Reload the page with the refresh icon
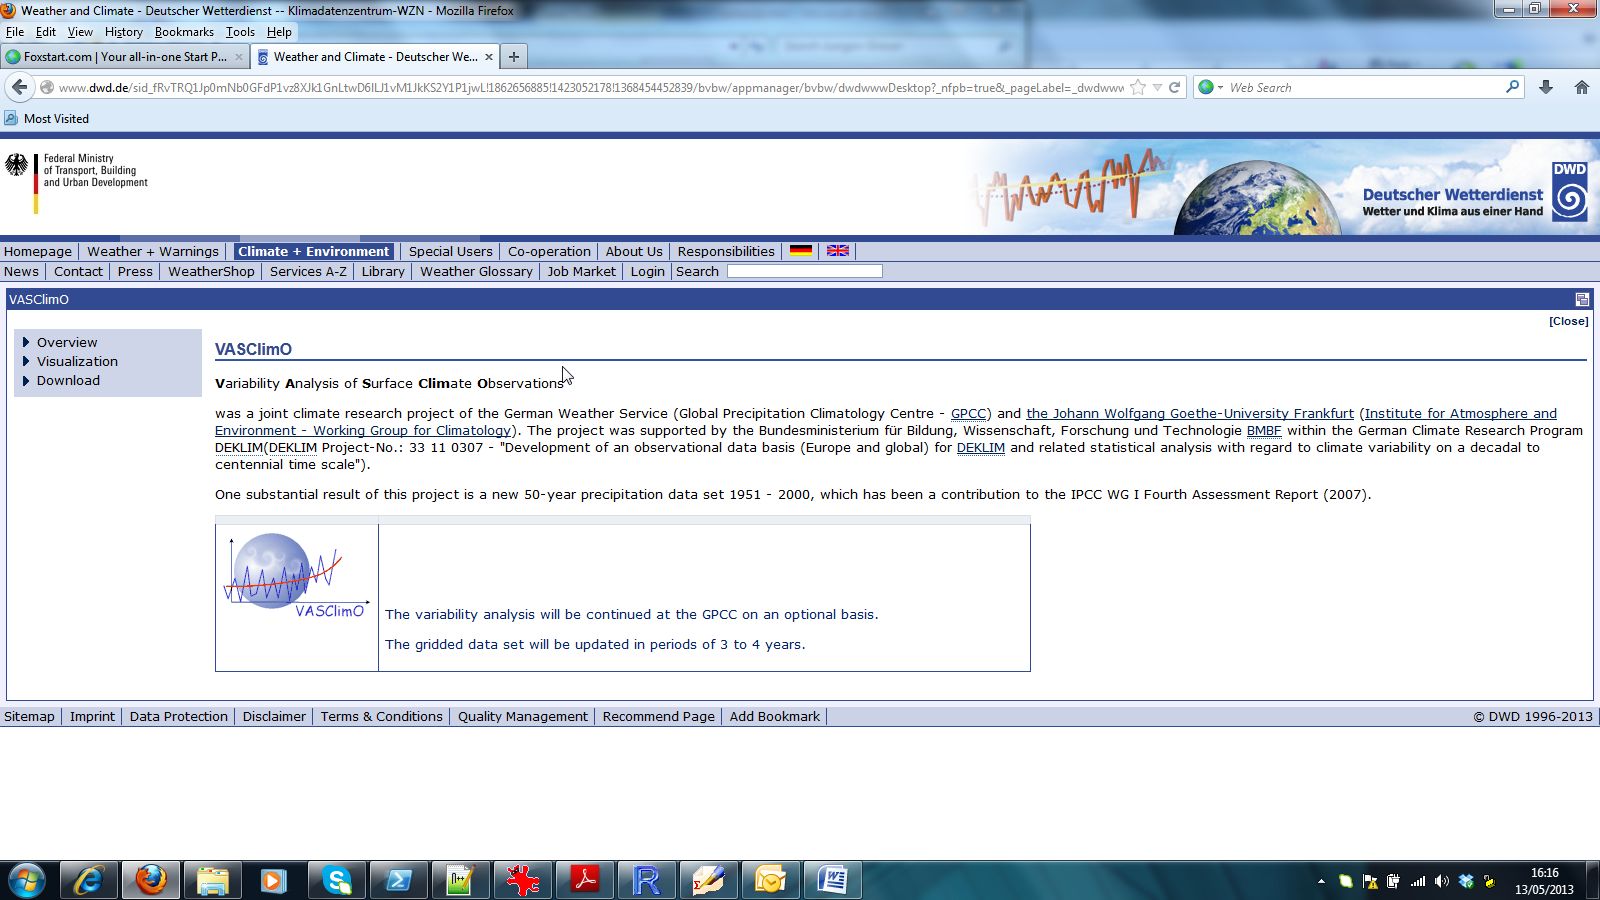Image resolution: width=1600 pixels, height=900 pixels. click(x=1175, y=87)
